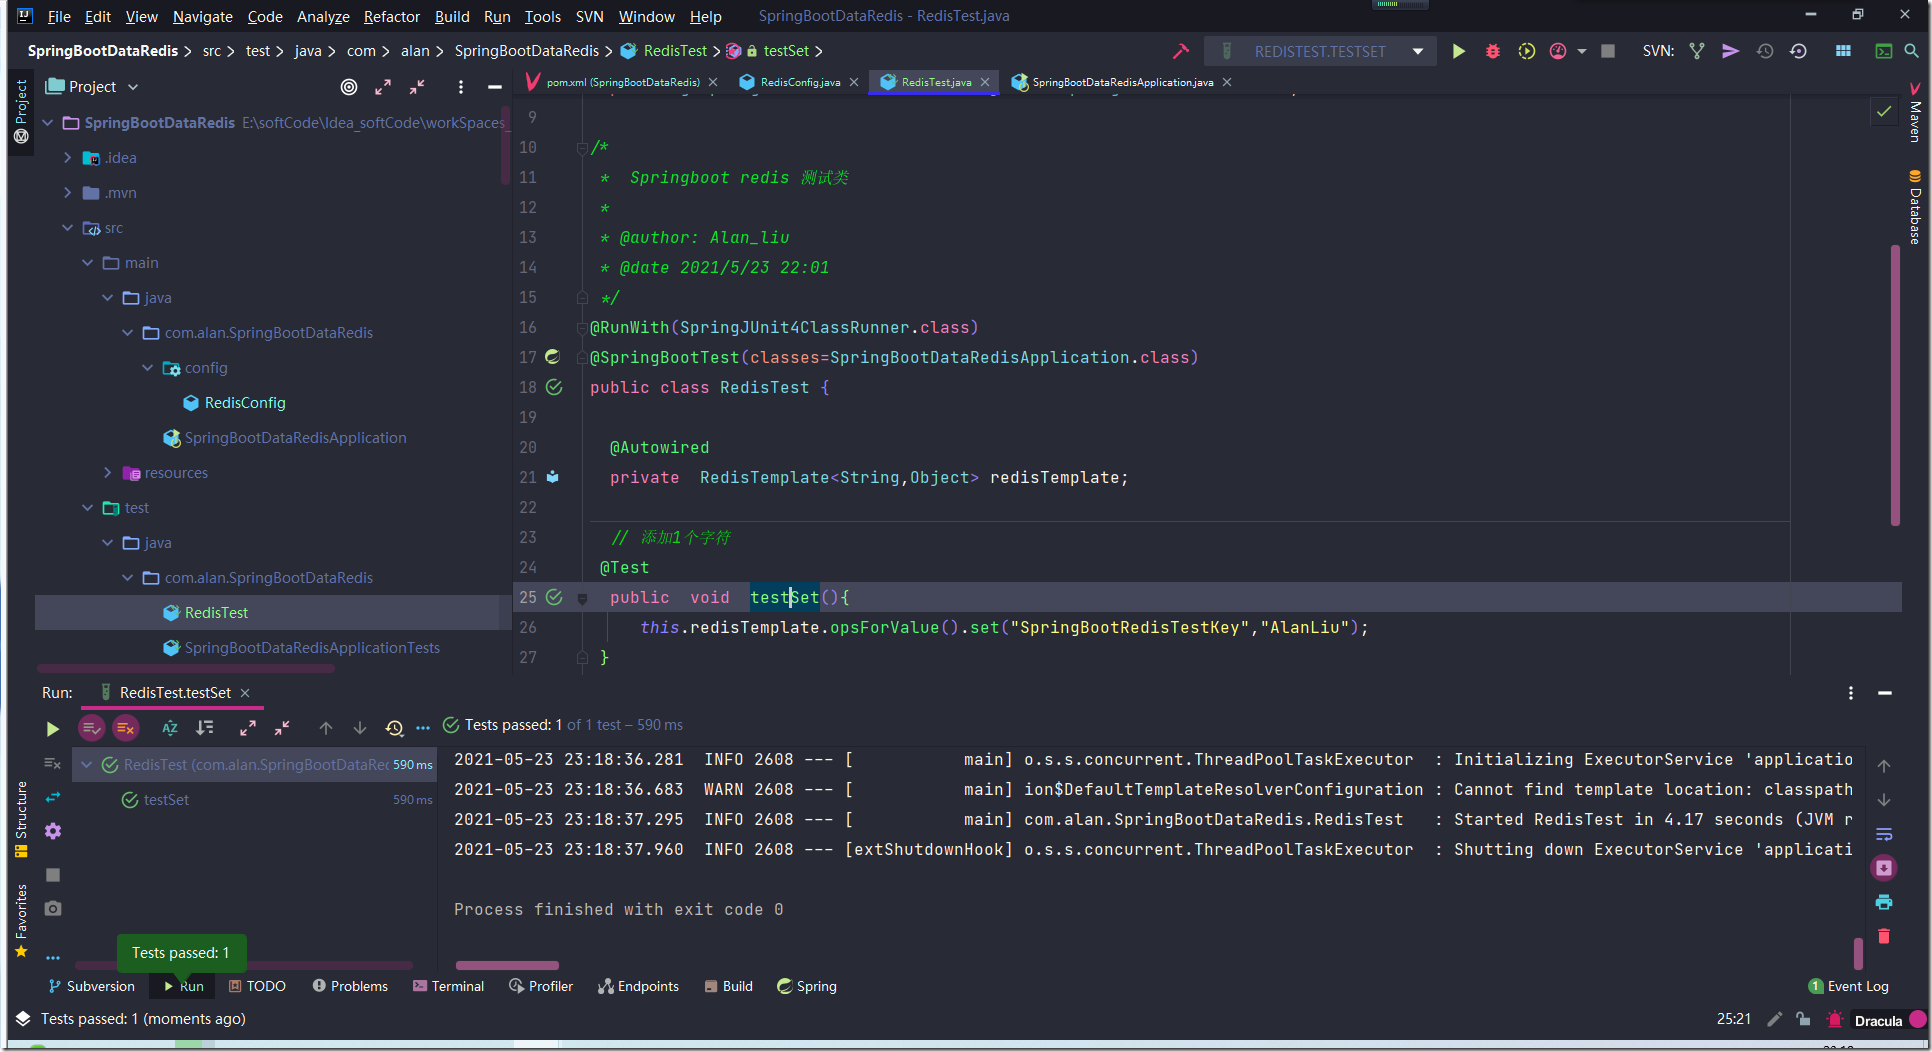The image size is (1932, 1052).
Task: Open the Terminal tool window
Action: (x=448, y=986)
